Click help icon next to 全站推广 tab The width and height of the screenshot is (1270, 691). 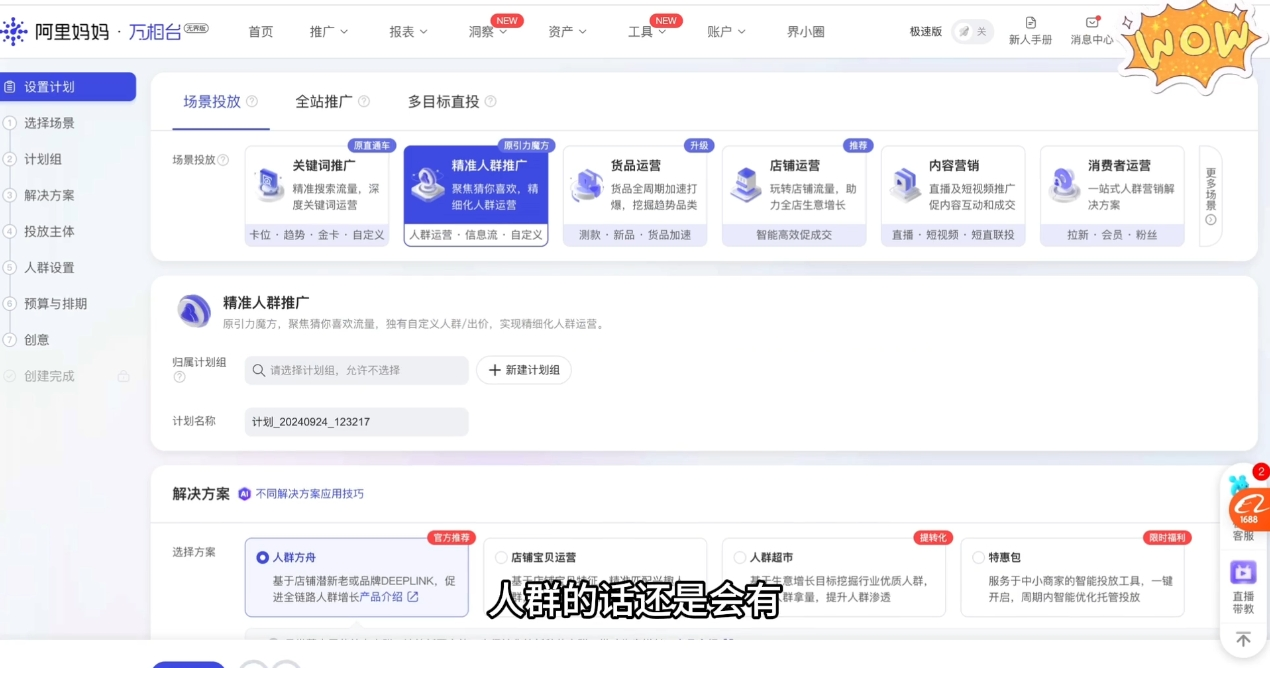364,101
